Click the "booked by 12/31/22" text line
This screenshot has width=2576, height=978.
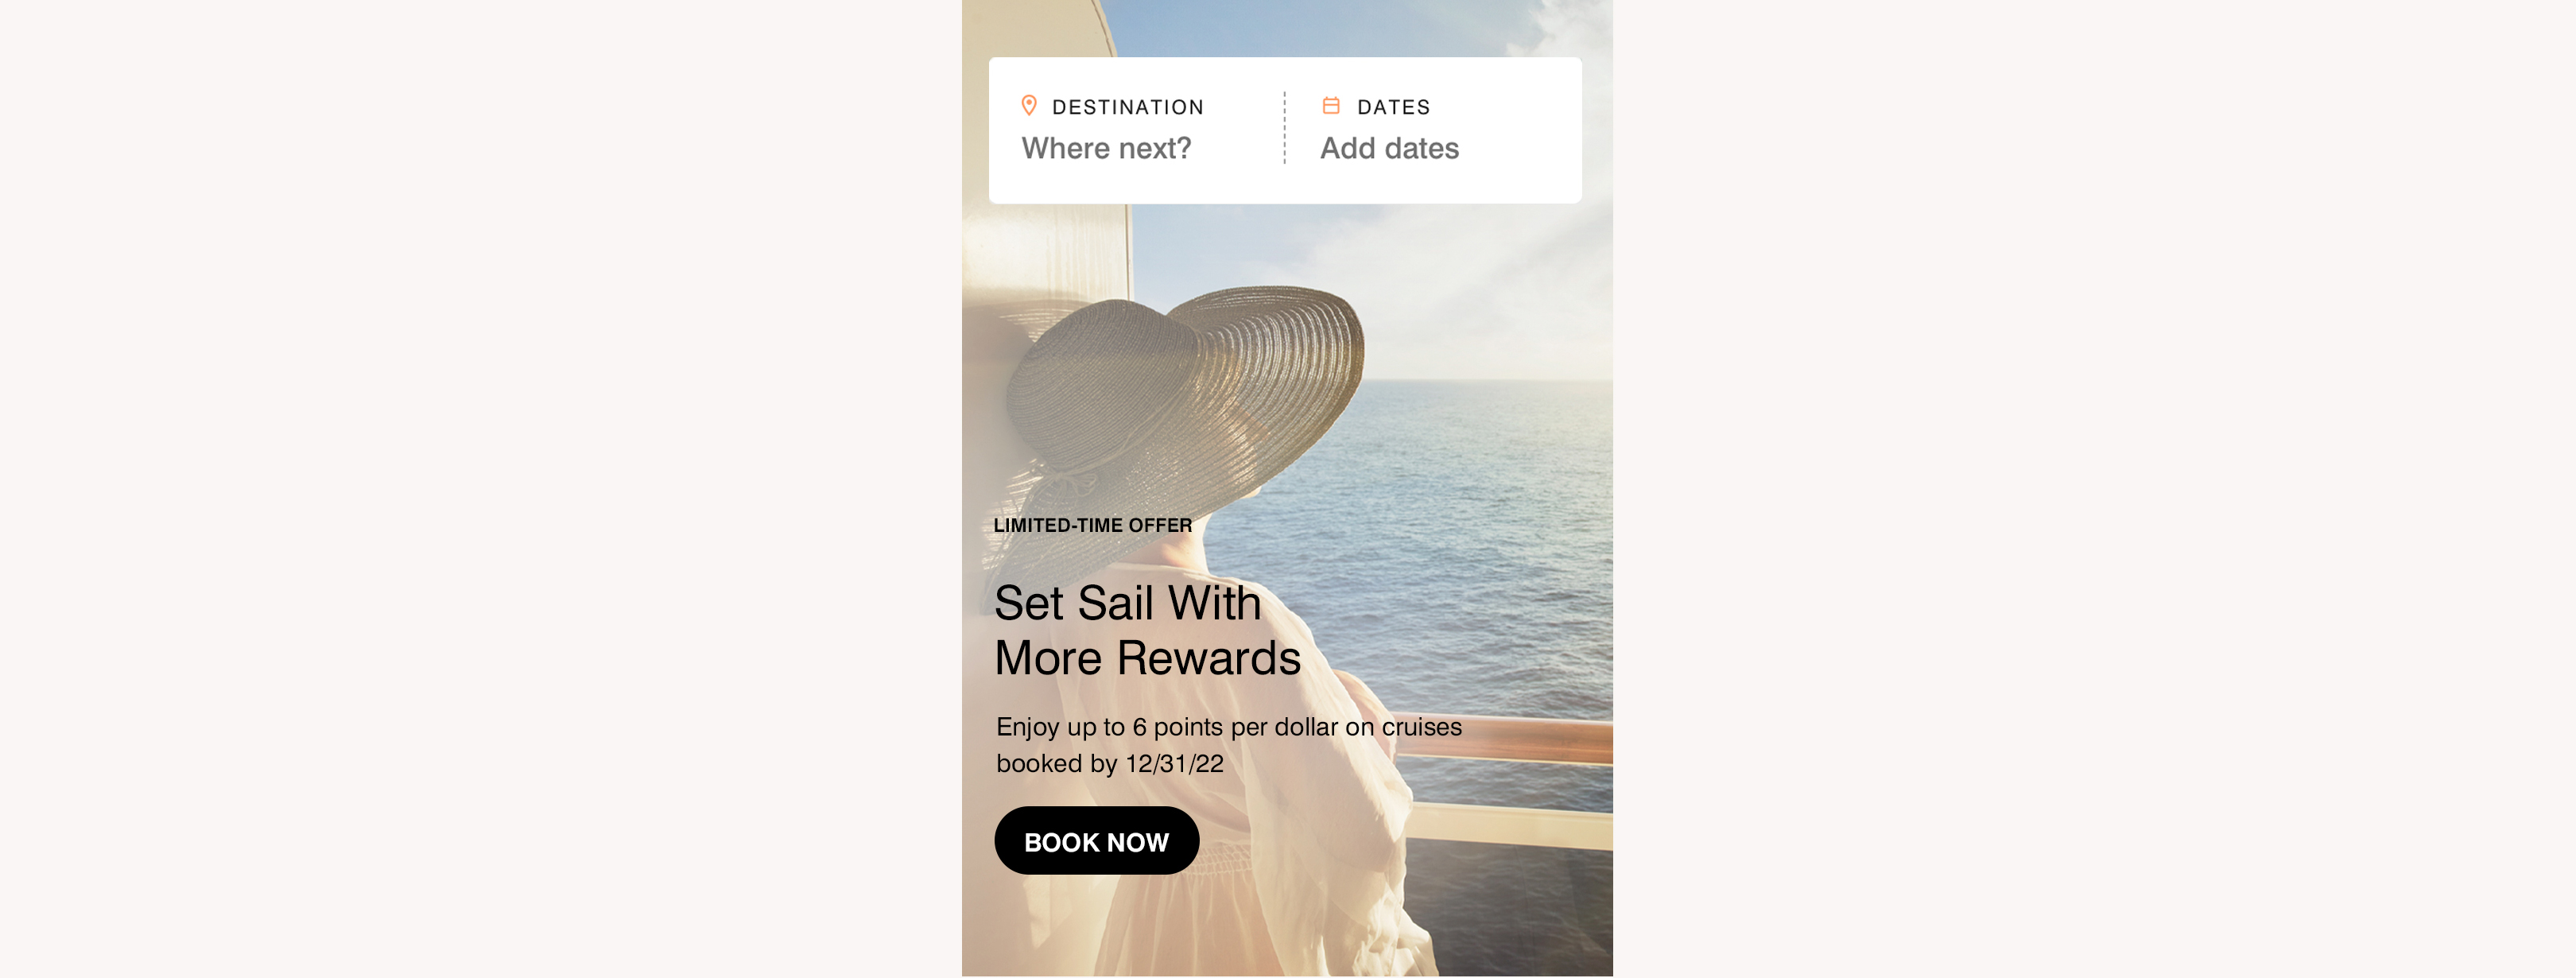coord(1110,764)
